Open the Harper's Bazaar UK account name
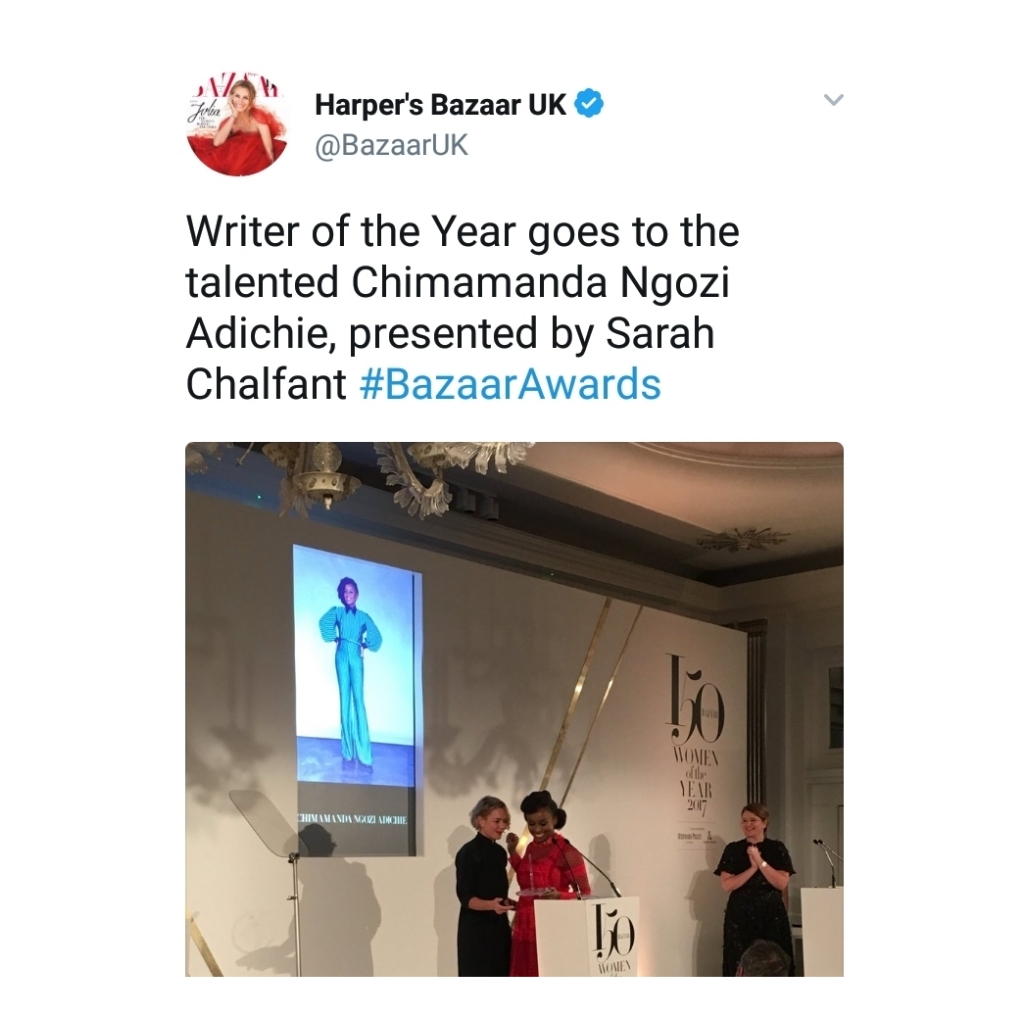 coord(440,104)
